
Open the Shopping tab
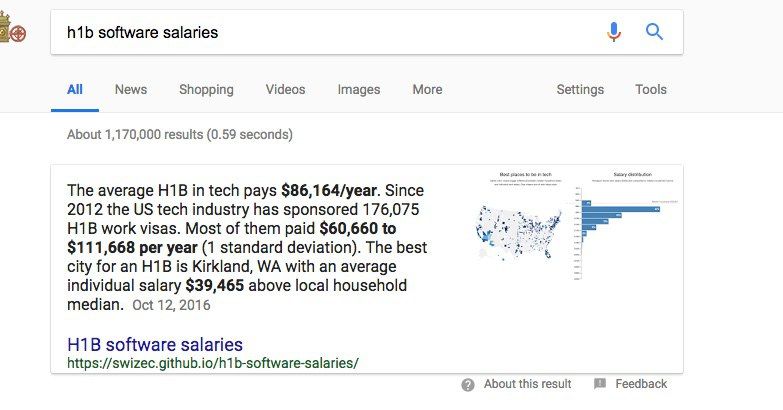tap(206, 90)
